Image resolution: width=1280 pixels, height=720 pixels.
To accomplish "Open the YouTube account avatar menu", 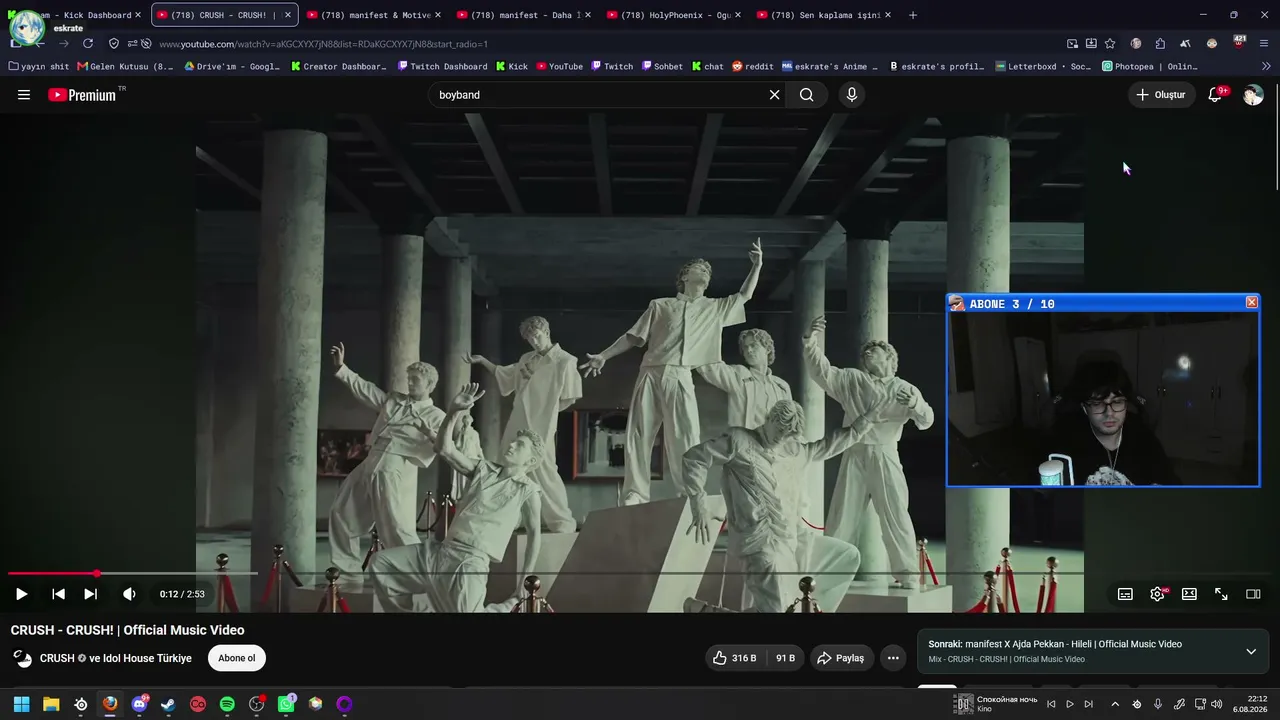I will [1253, 95].
